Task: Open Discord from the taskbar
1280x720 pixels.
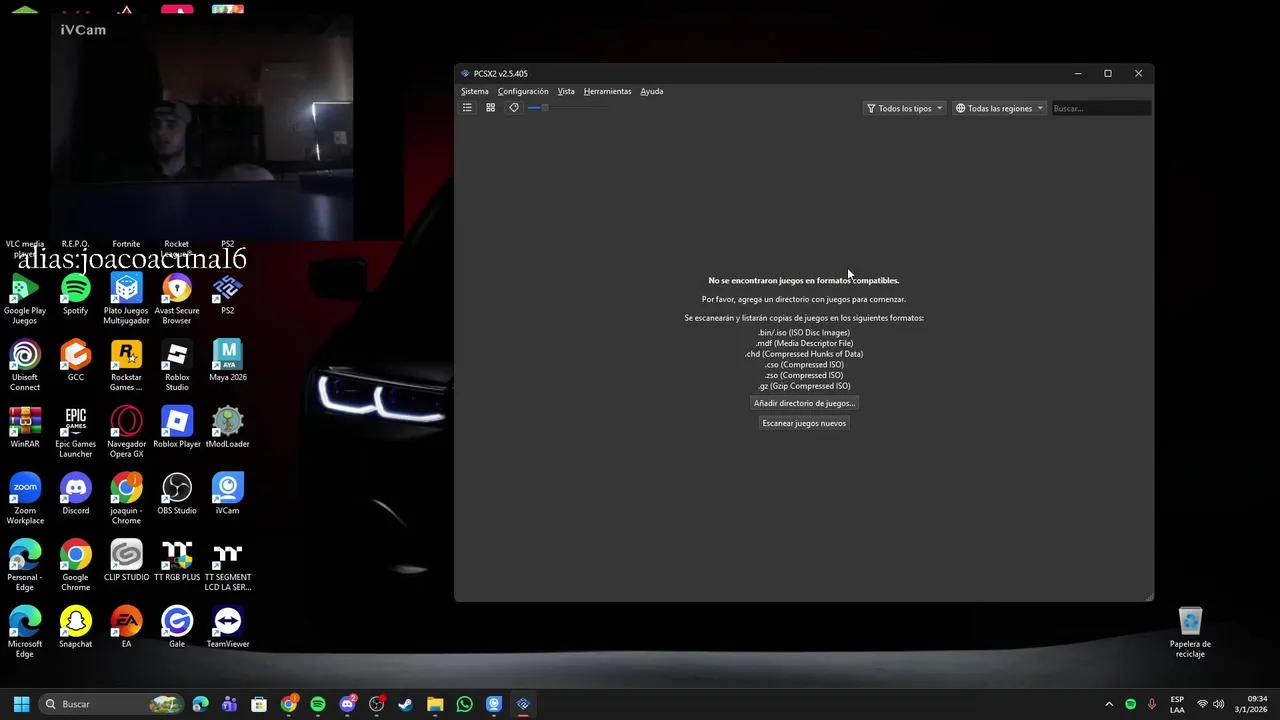Action: [347, 704]
